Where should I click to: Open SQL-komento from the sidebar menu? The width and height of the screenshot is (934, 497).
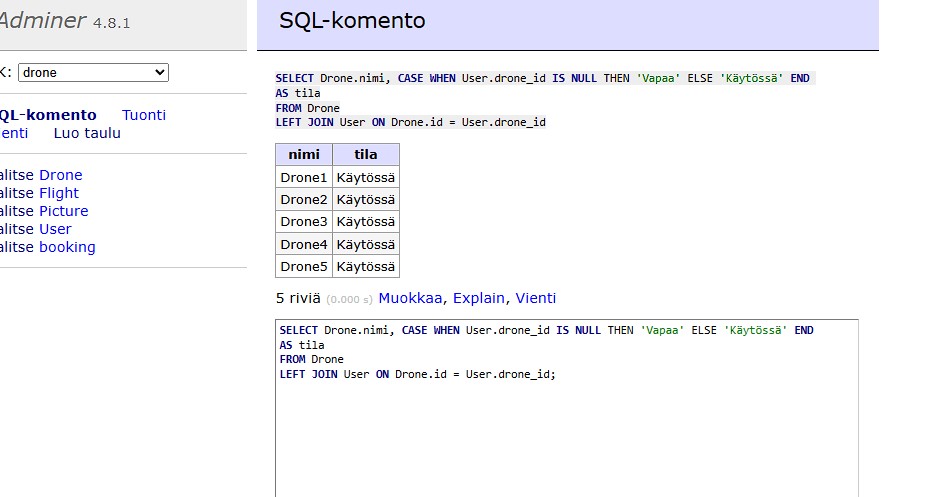[x=47, y=115]
